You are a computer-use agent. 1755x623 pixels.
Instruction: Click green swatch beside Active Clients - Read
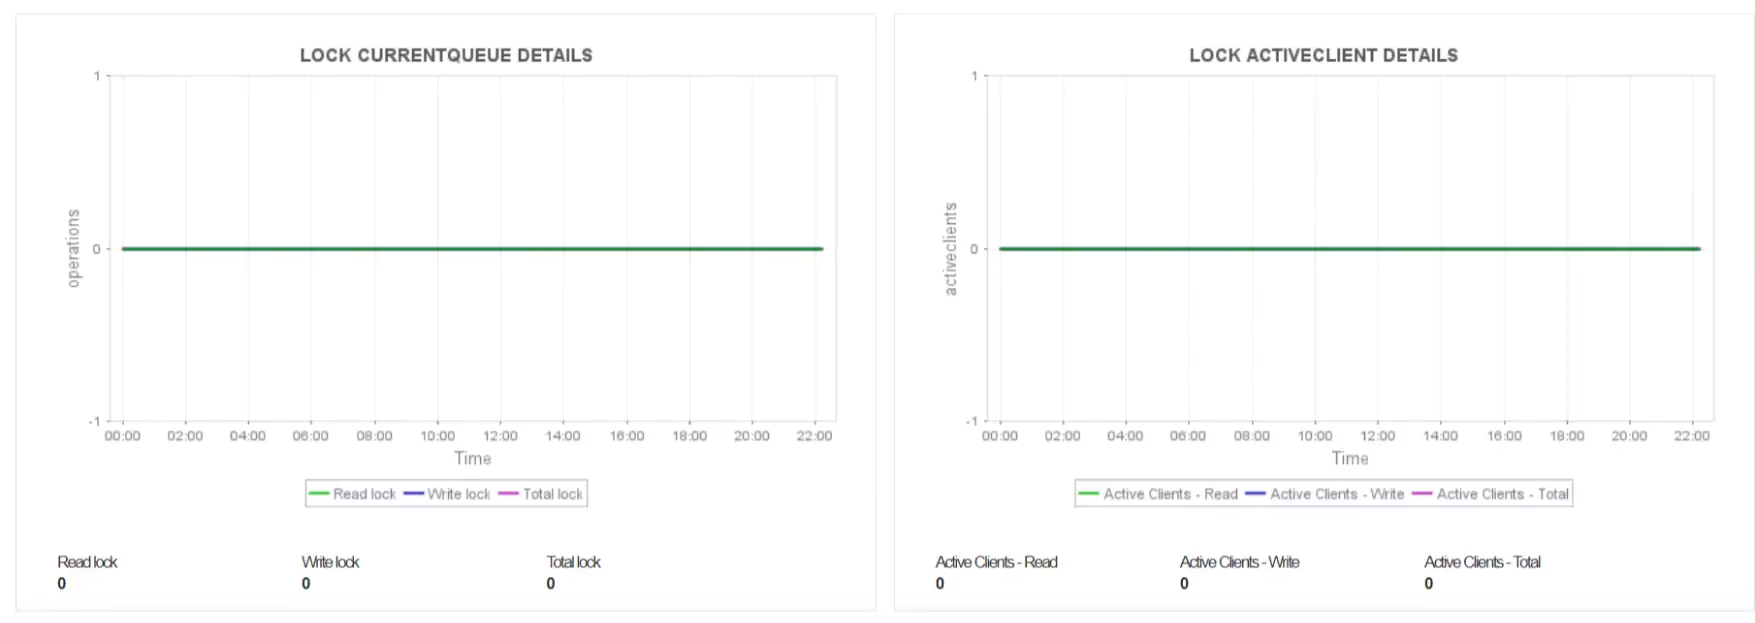point(1089,494)
